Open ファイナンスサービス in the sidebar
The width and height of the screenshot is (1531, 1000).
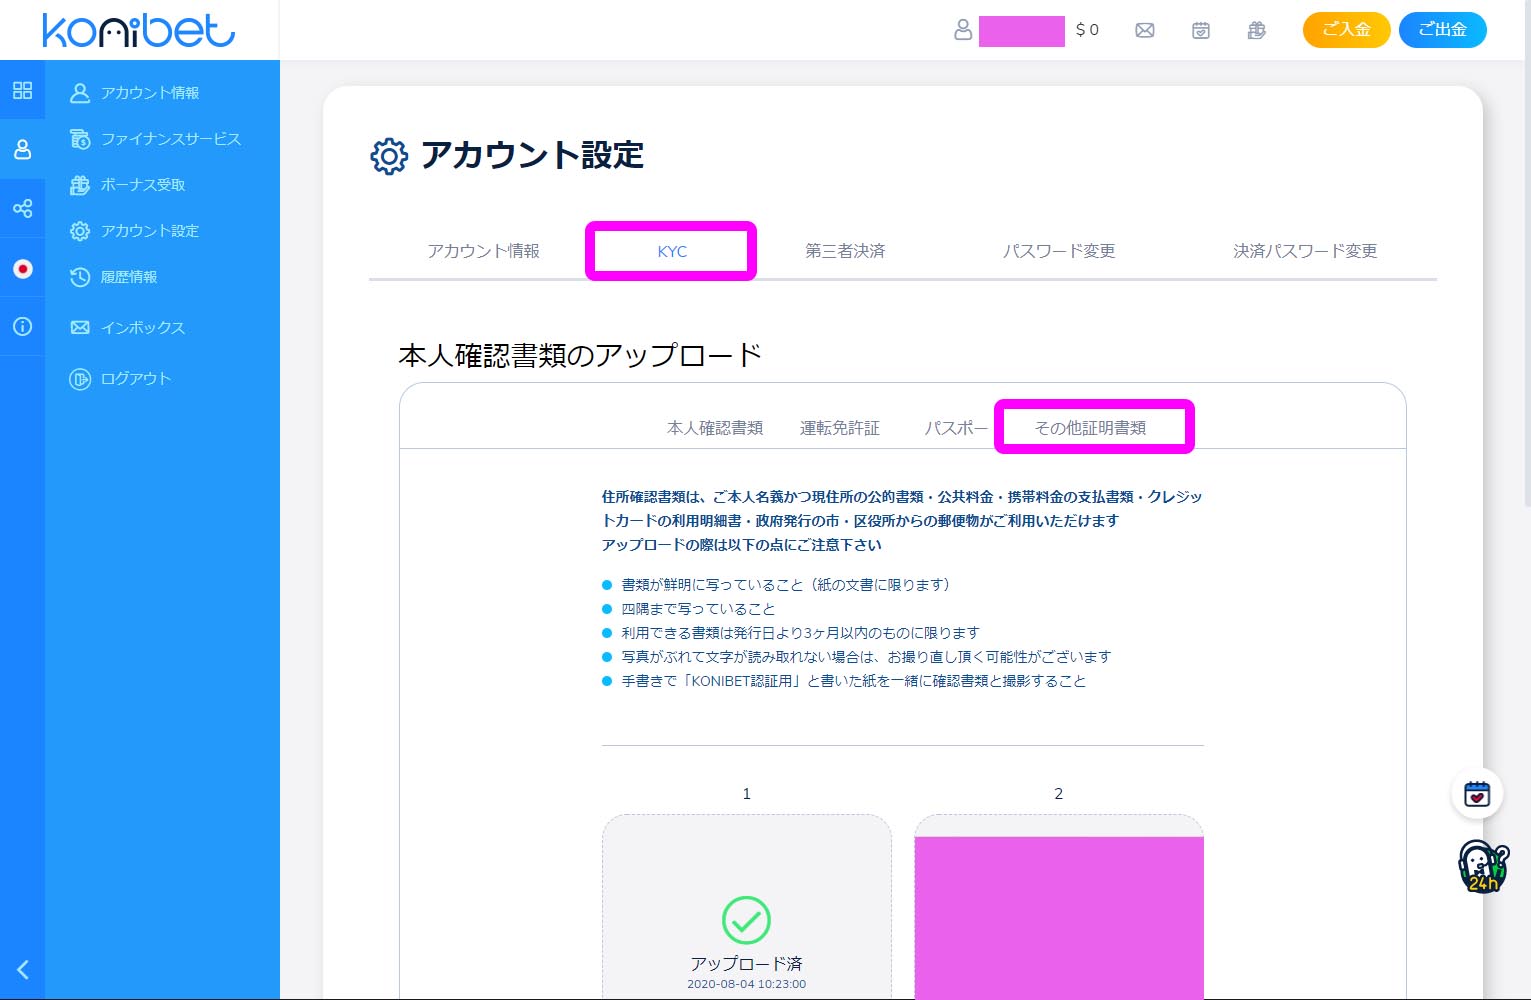pos(171,139)
